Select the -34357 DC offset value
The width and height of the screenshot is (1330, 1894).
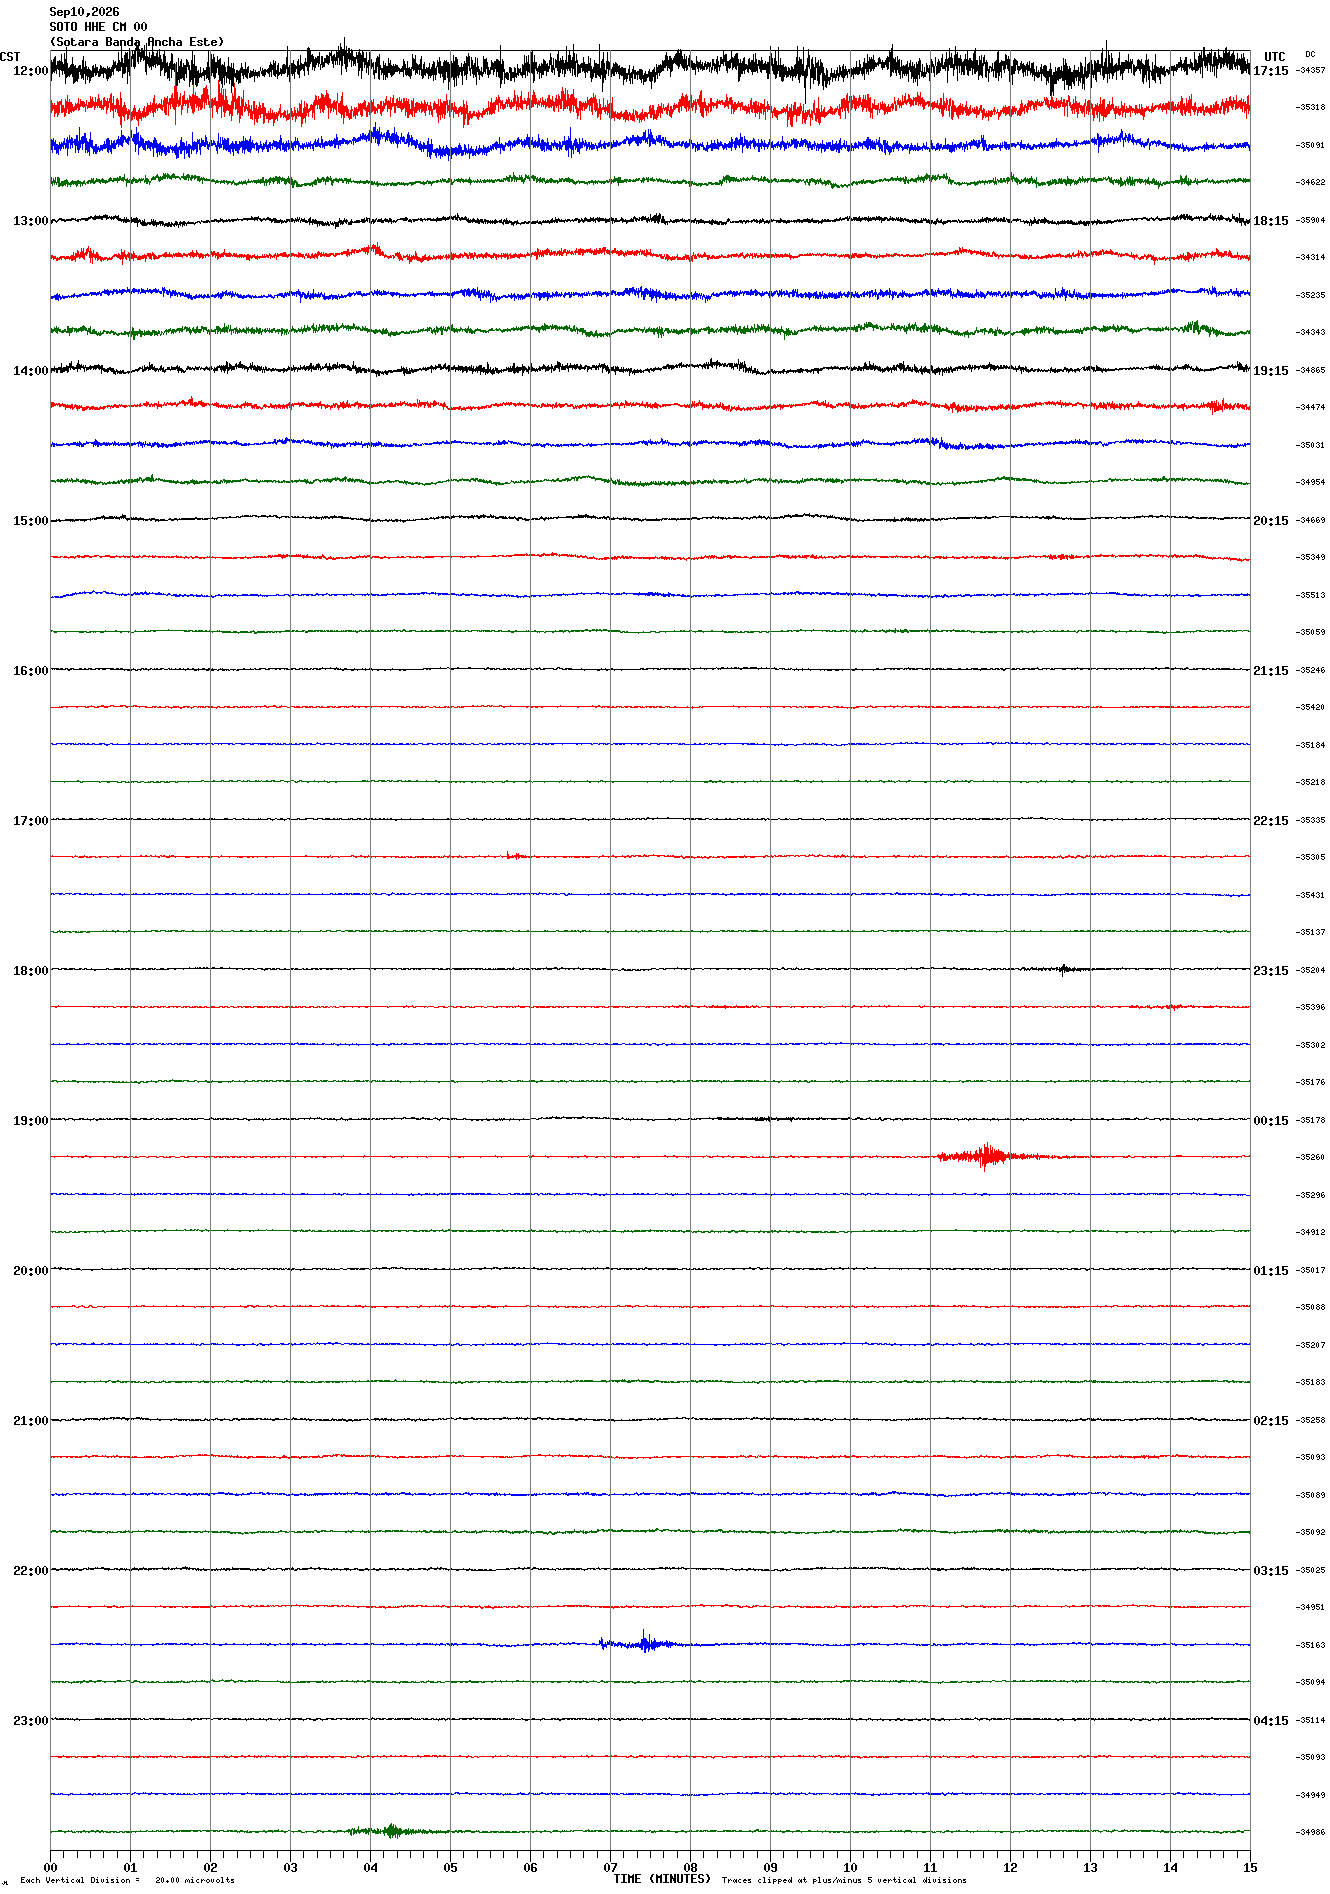(x=1311, y=70)
